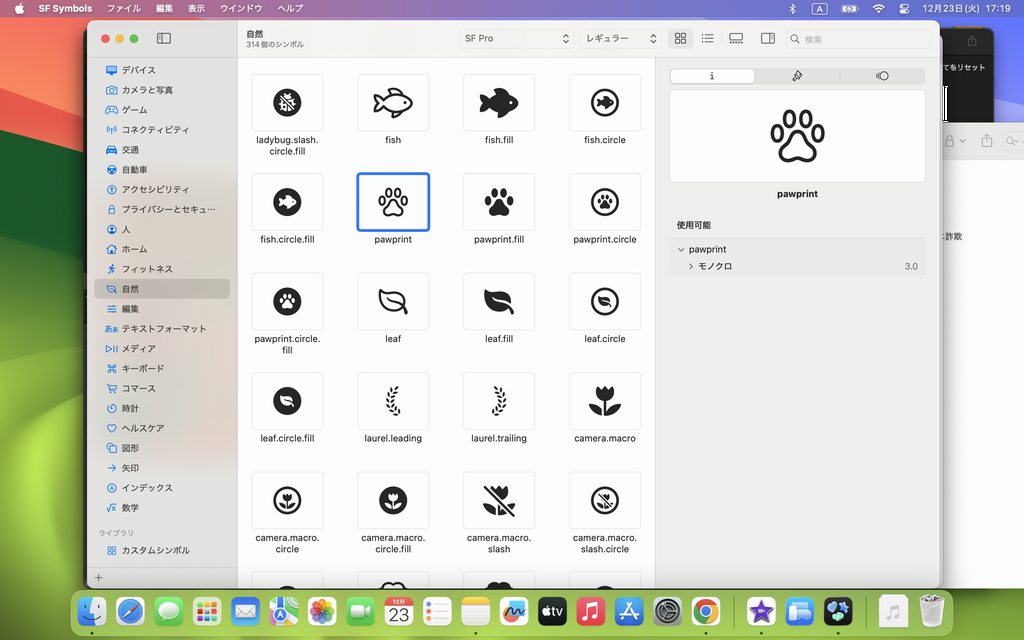Open the 編集 menu in the menu bar

click(164, 8)
